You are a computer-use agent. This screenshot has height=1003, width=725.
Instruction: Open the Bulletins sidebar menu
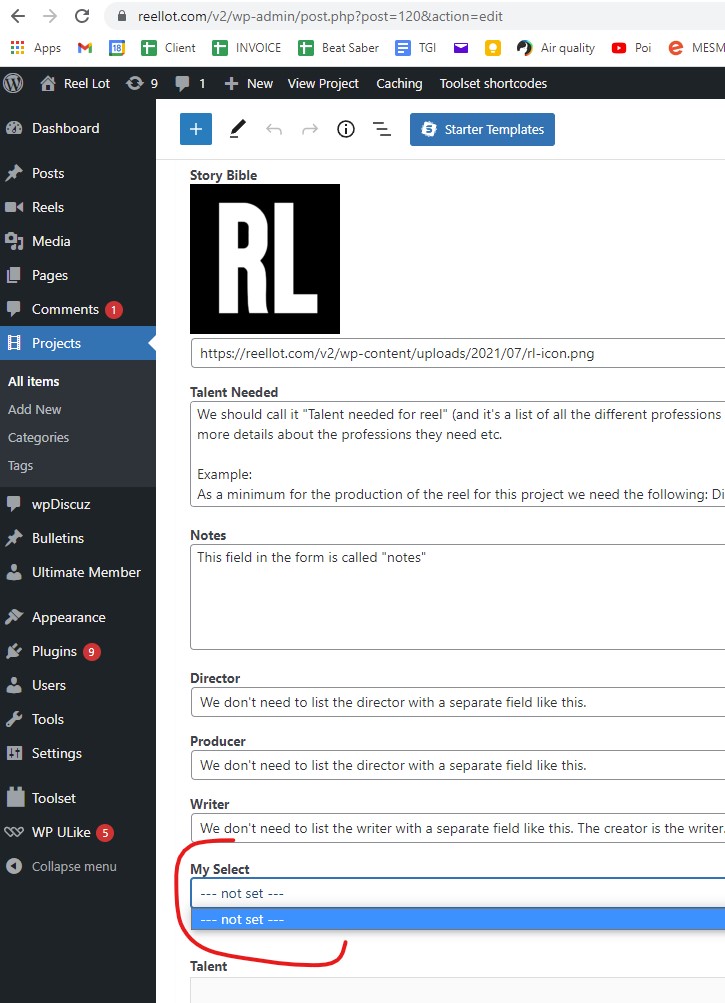77,538
